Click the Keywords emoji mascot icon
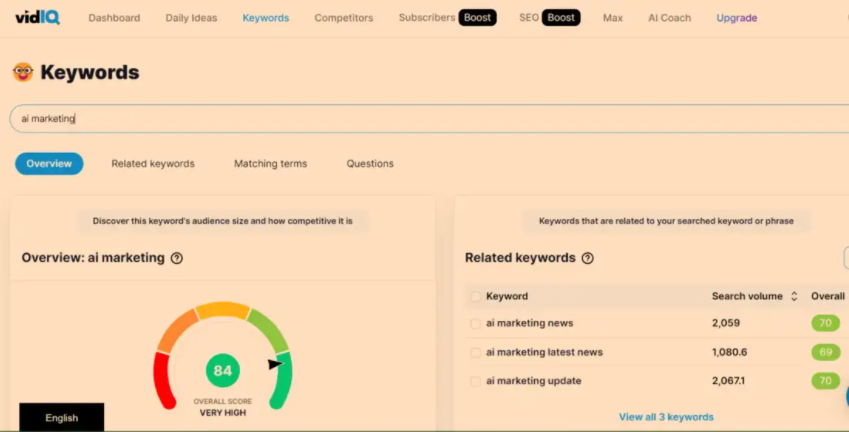 [x=22, y=72]
